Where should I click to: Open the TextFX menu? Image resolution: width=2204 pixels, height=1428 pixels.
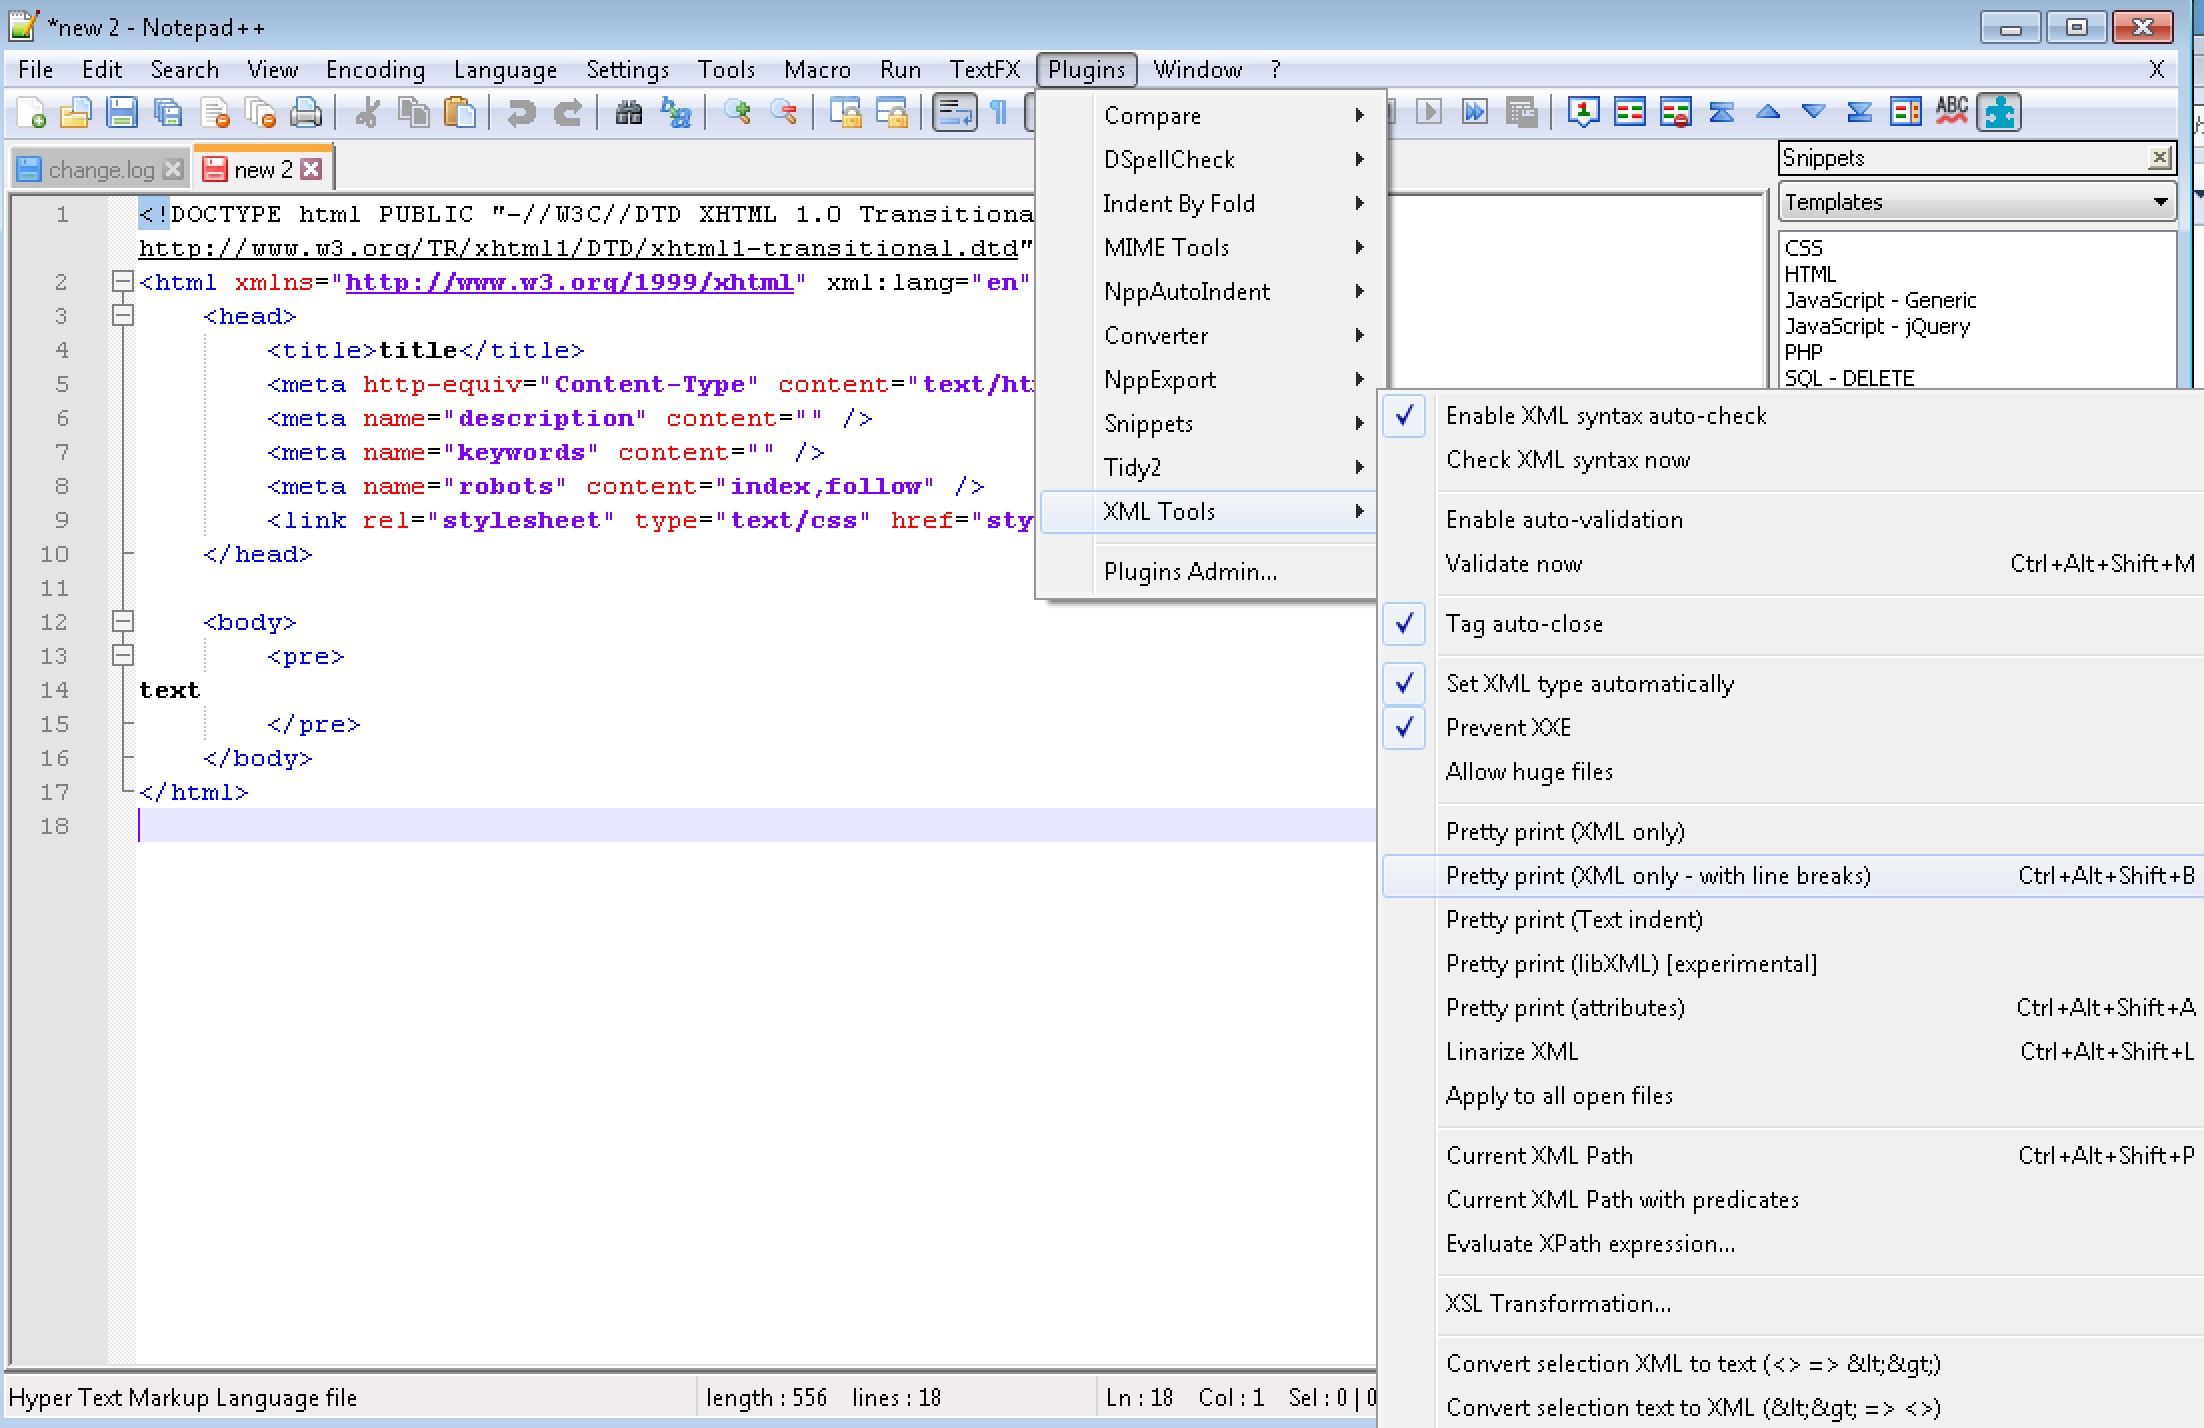(x=985, y=70)
